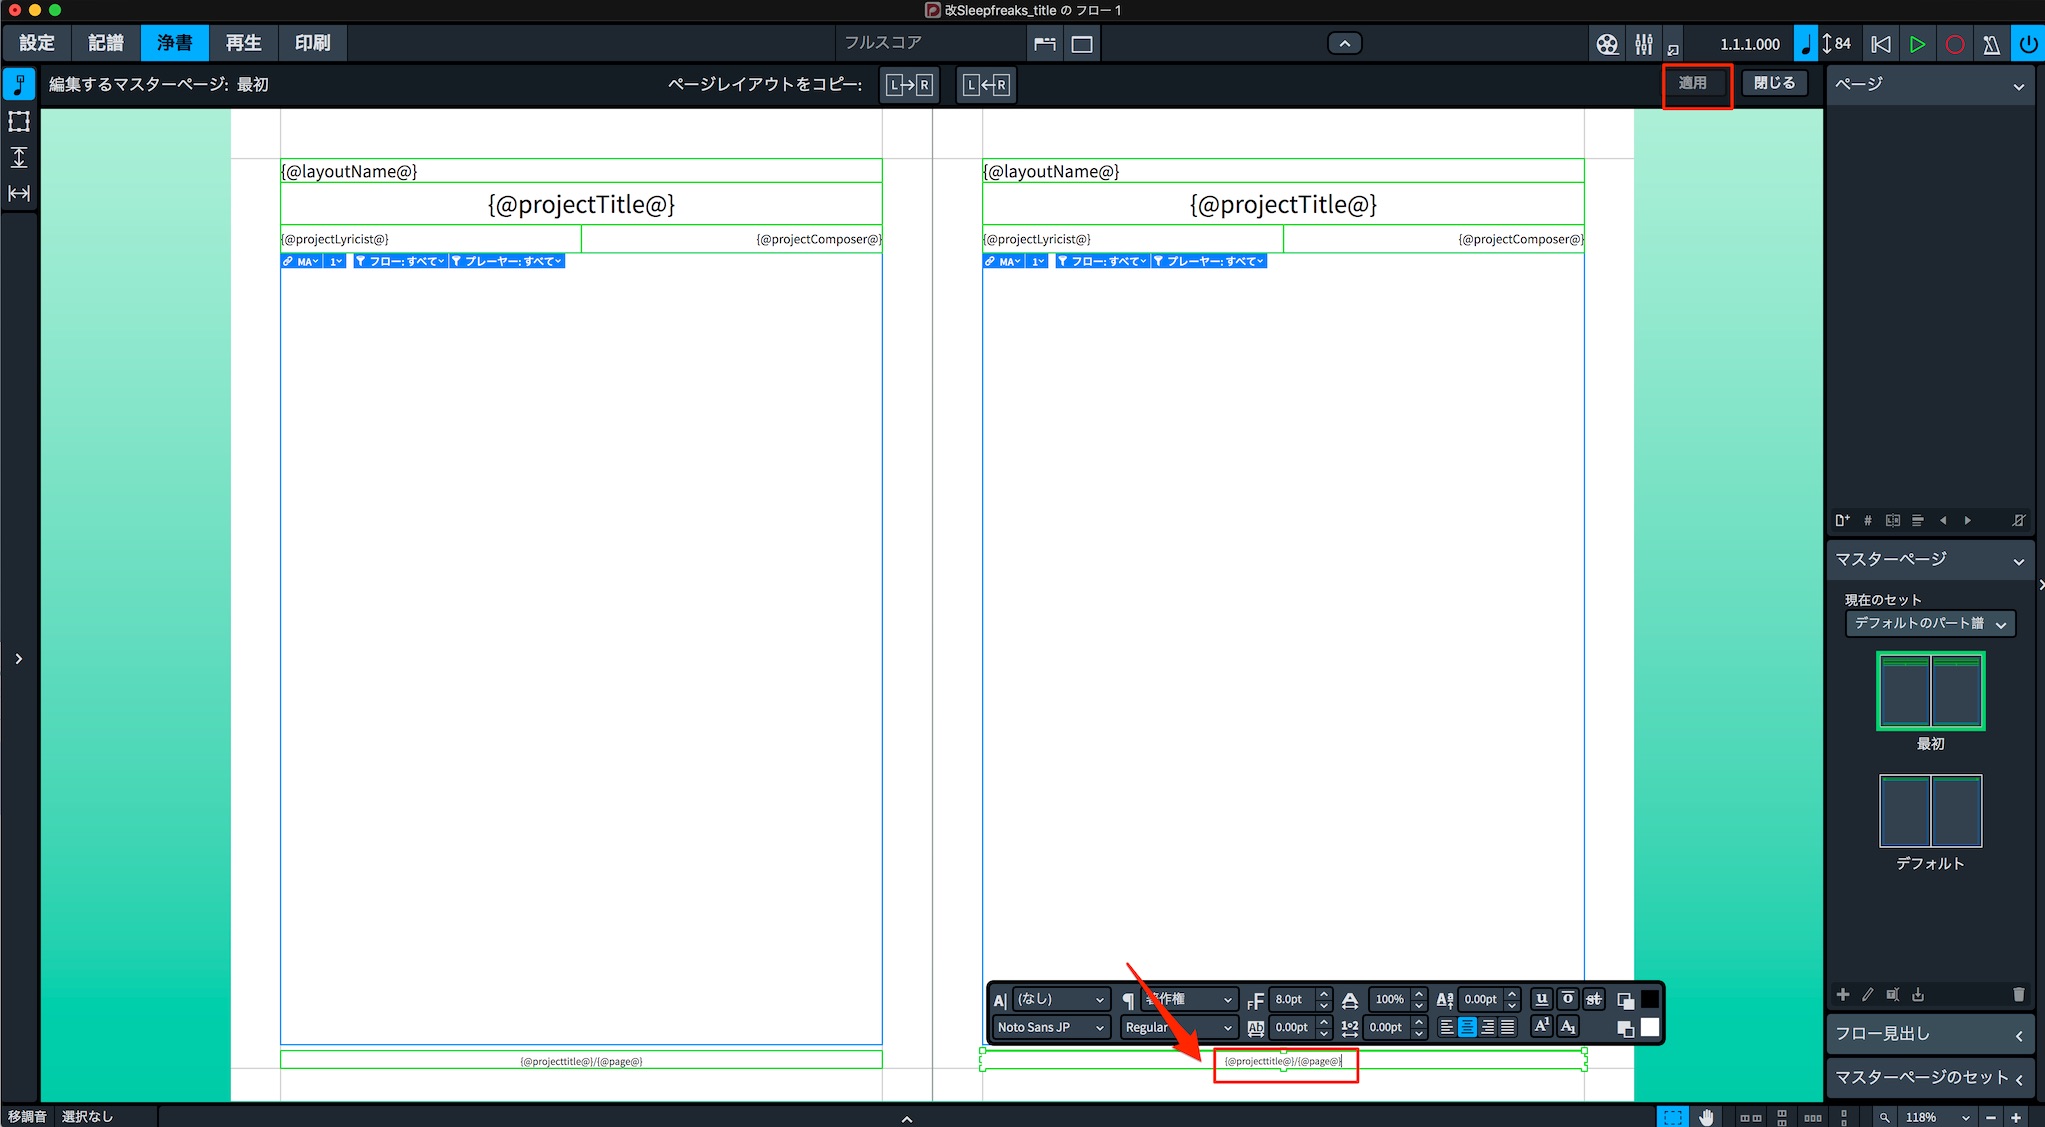Switch to the 記譜 mode tab
The image size is (2045, 1127).
click(105, 43)
